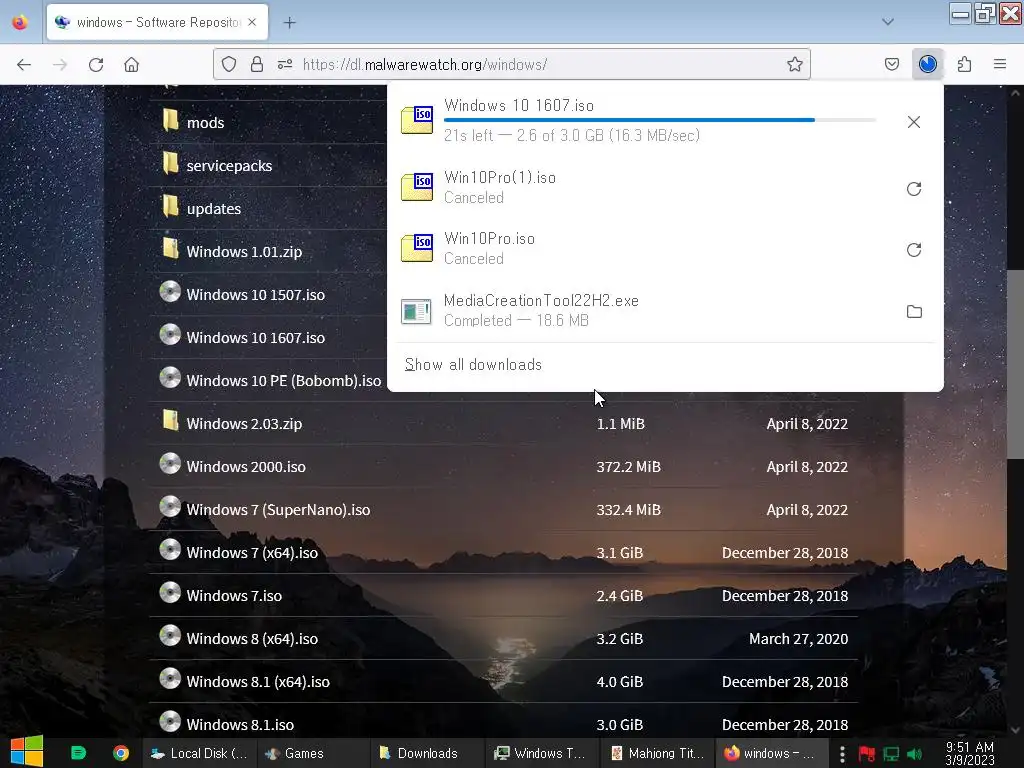Open tracking protection shield info
Image resolution: width=1024 pixels, height=768 pixels.
click(229, 64)
